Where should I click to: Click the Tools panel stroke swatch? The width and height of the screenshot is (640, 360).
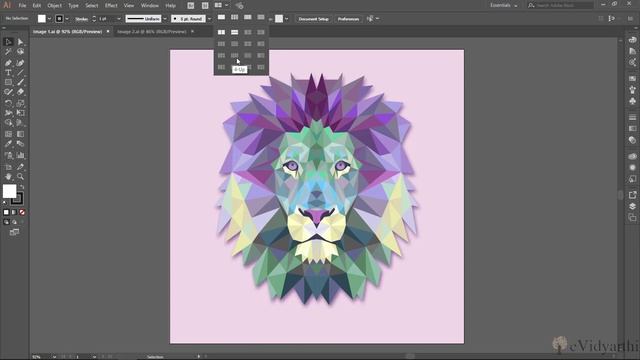17,198
